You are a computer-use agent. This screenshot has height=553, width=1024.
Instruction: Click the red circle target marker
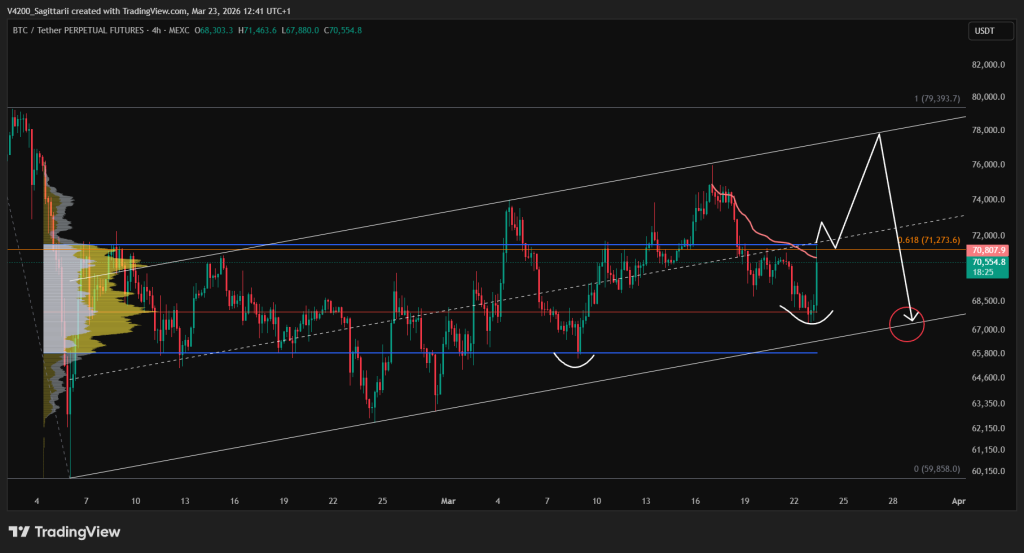coord(906,323)
